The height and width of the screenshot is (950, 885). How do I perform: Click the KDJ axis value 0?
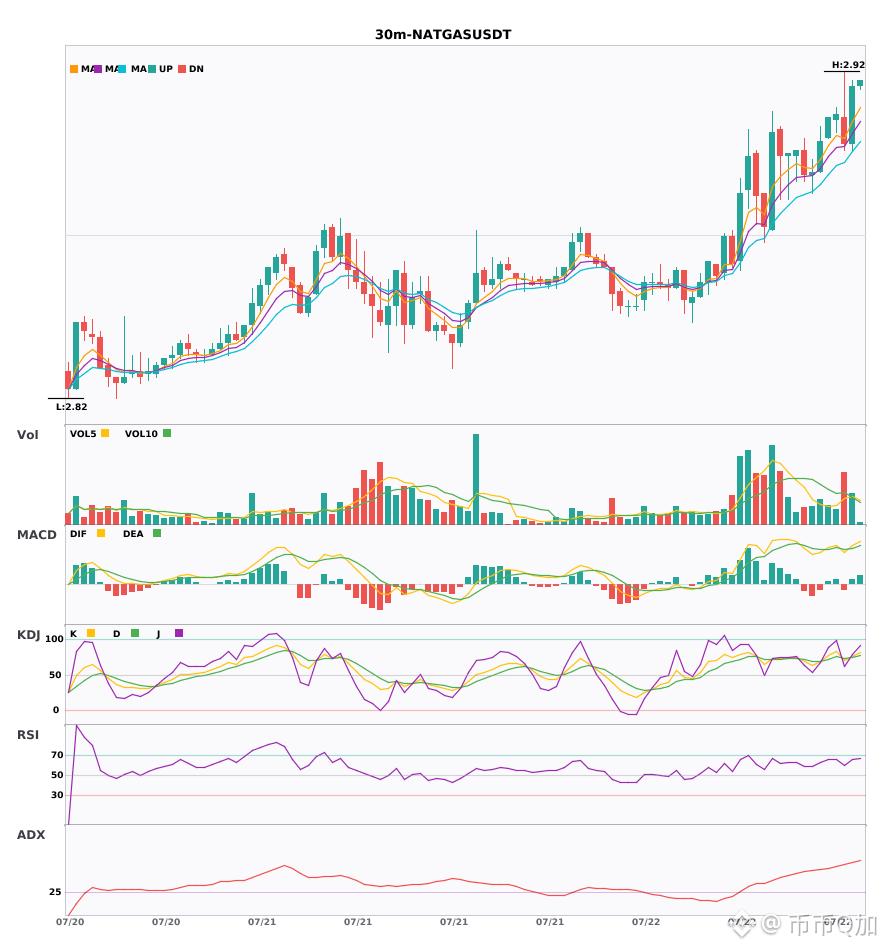(x=56, y=710)
